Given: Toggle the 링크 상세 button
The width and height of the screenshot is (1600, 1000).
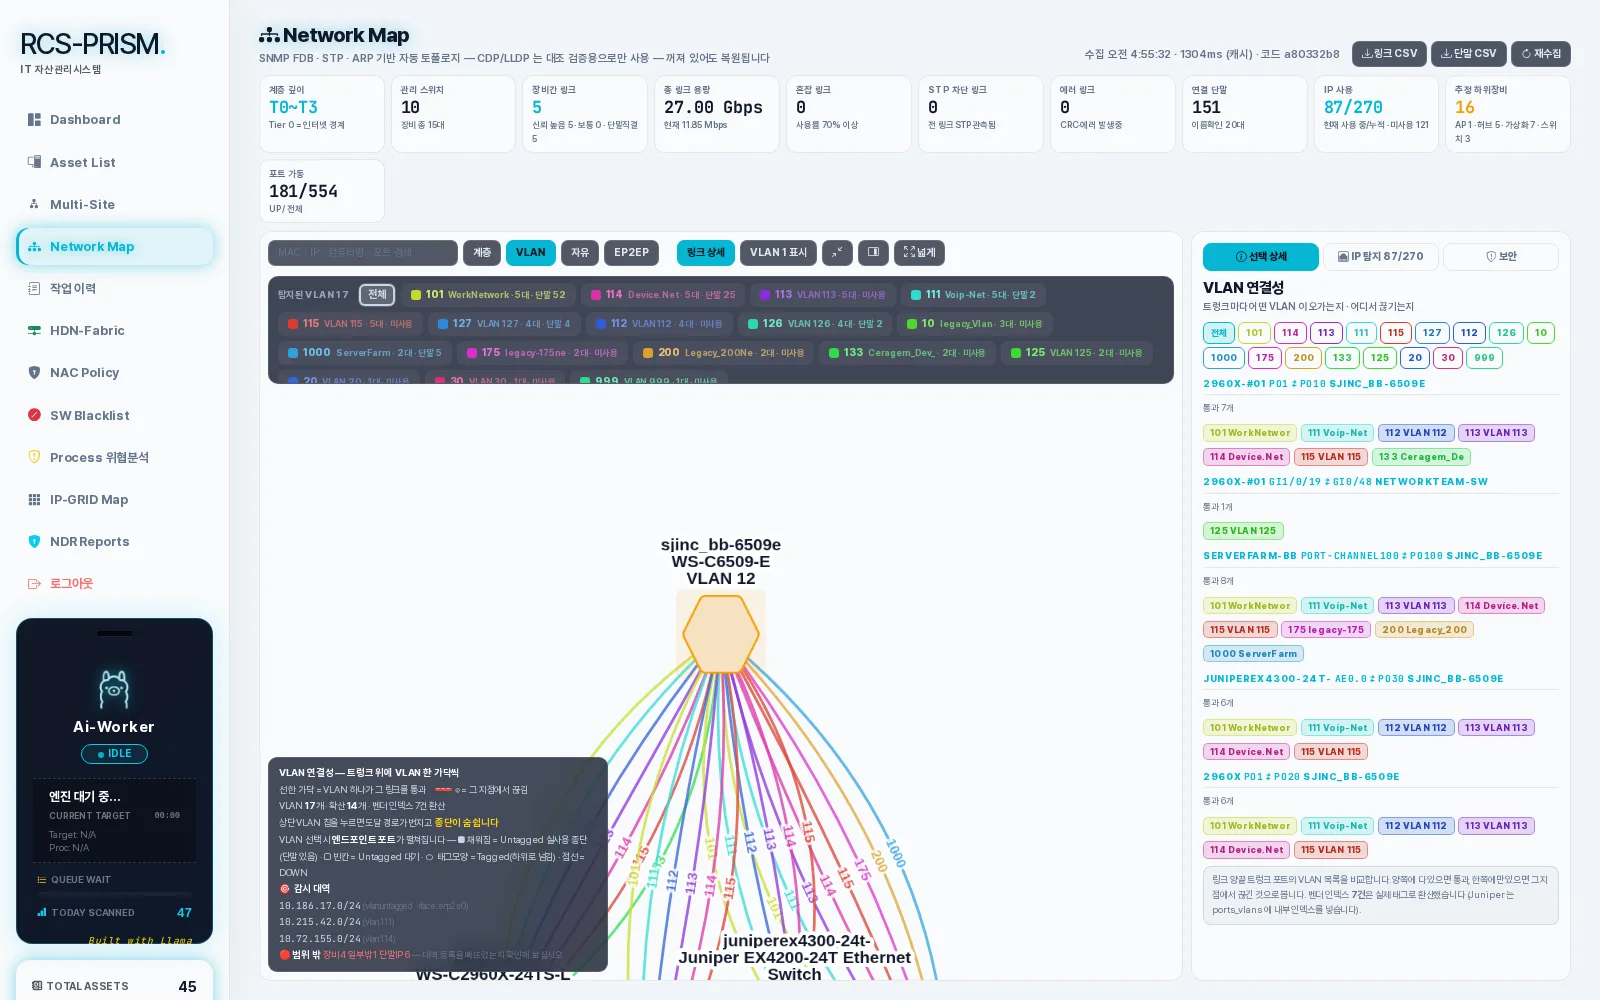Looking at the screenshot, I should tap(706, 253).
